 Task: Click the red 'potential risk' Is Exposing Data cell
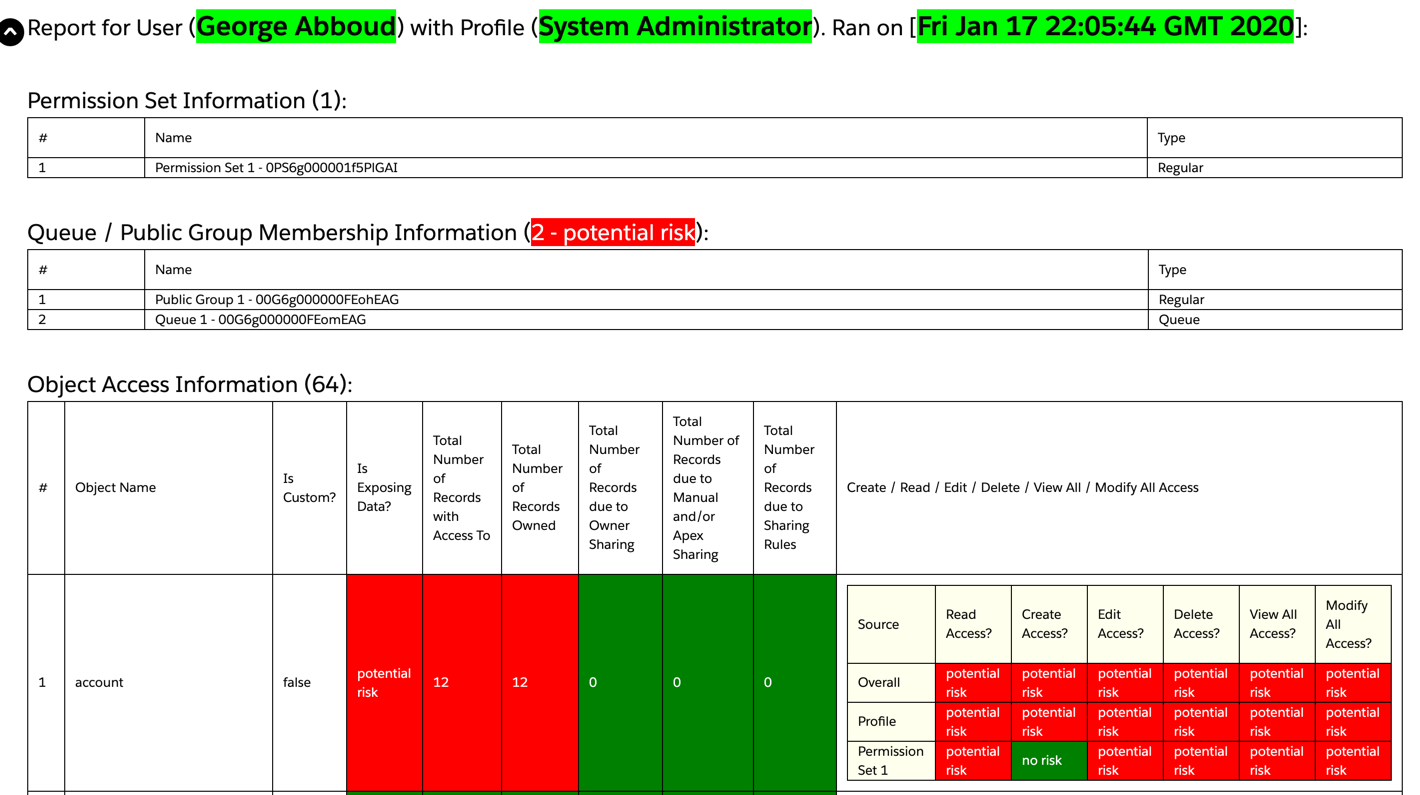(384, 682)
